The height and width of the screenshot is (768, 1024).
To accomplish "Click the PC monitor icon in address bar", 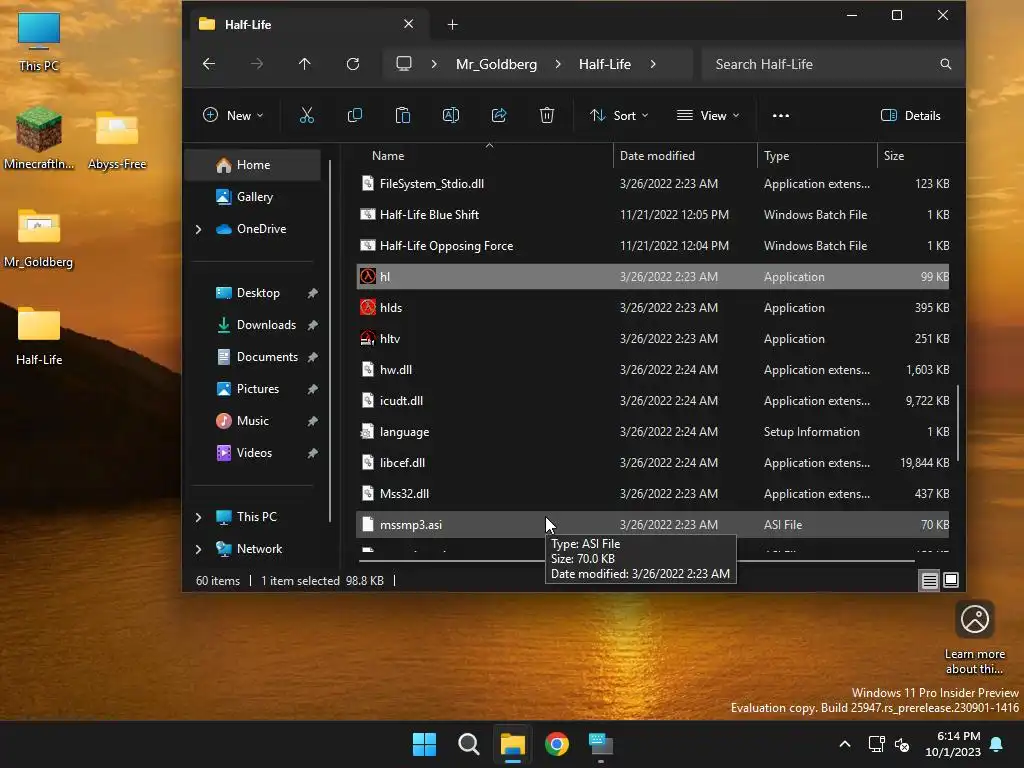I will click(x=404, y=63).
